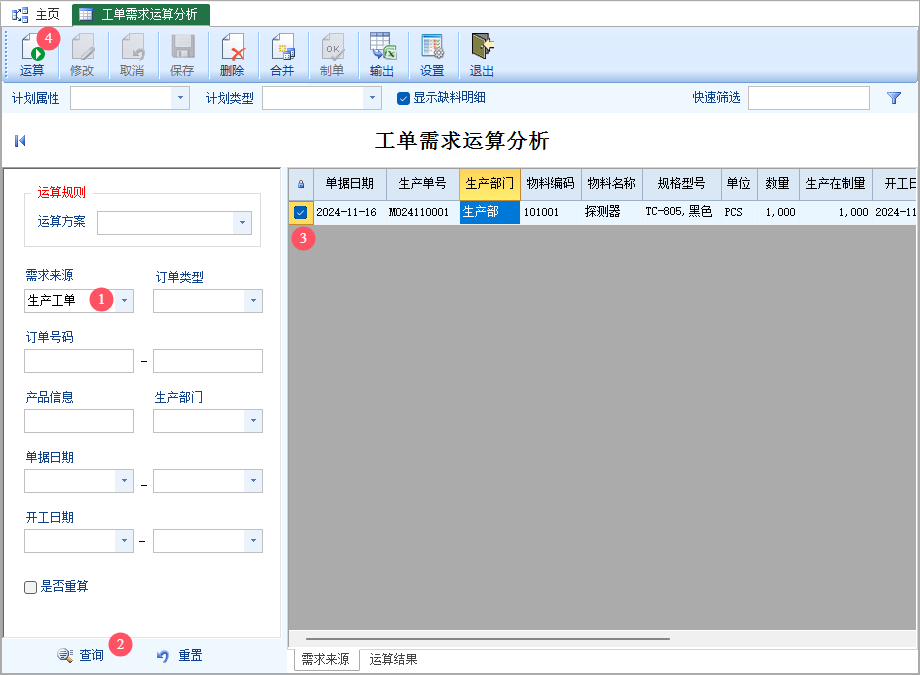
Task: Uncheck the row checkbox for MO24110001
Action: (300, 212)
